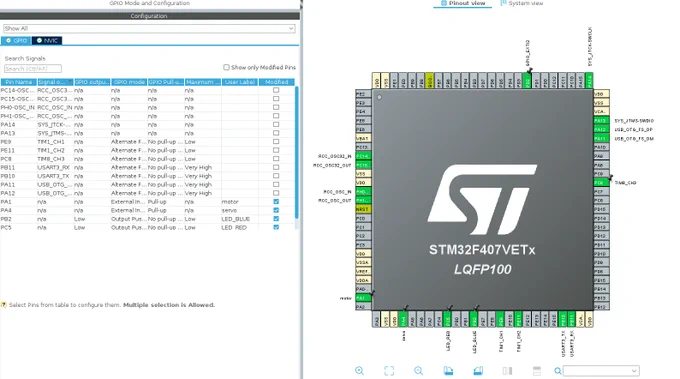680x379 pixels.
Task: Click the servo user label cell
Action: [240, 210]
